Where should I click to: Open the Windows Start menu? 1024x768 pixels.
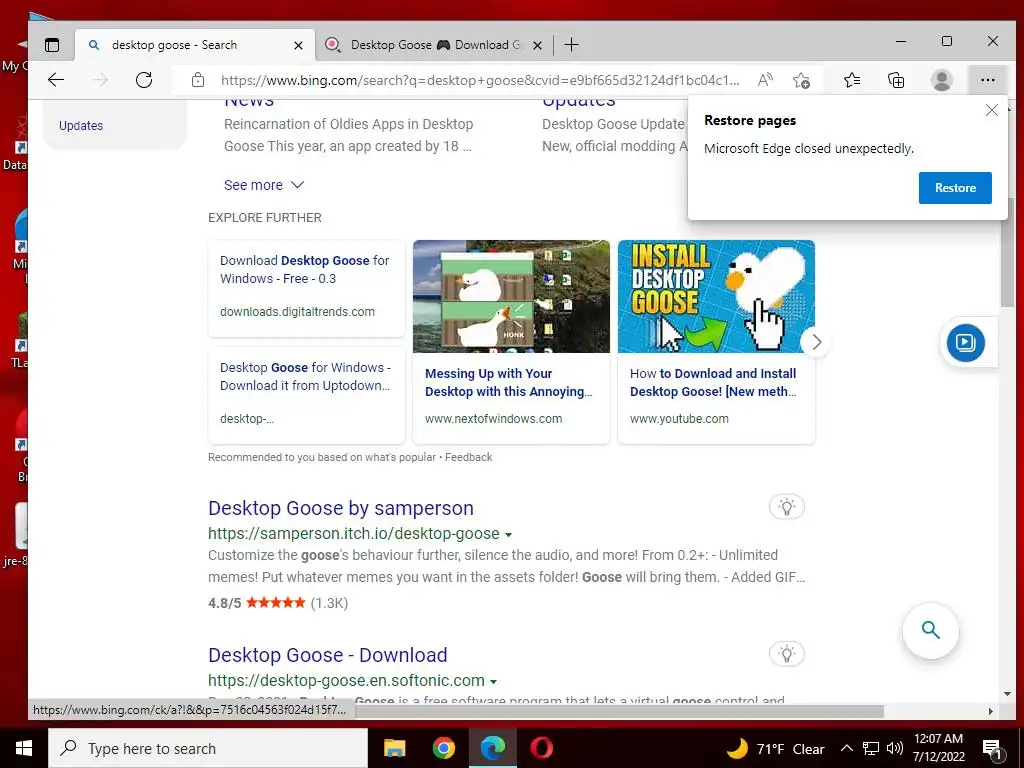point(24,748)
